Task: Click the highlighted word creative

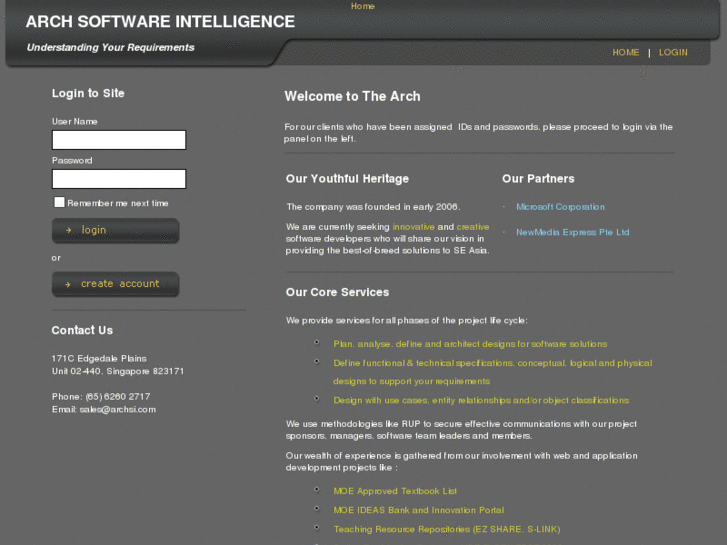Action: (x=472, y=227)
